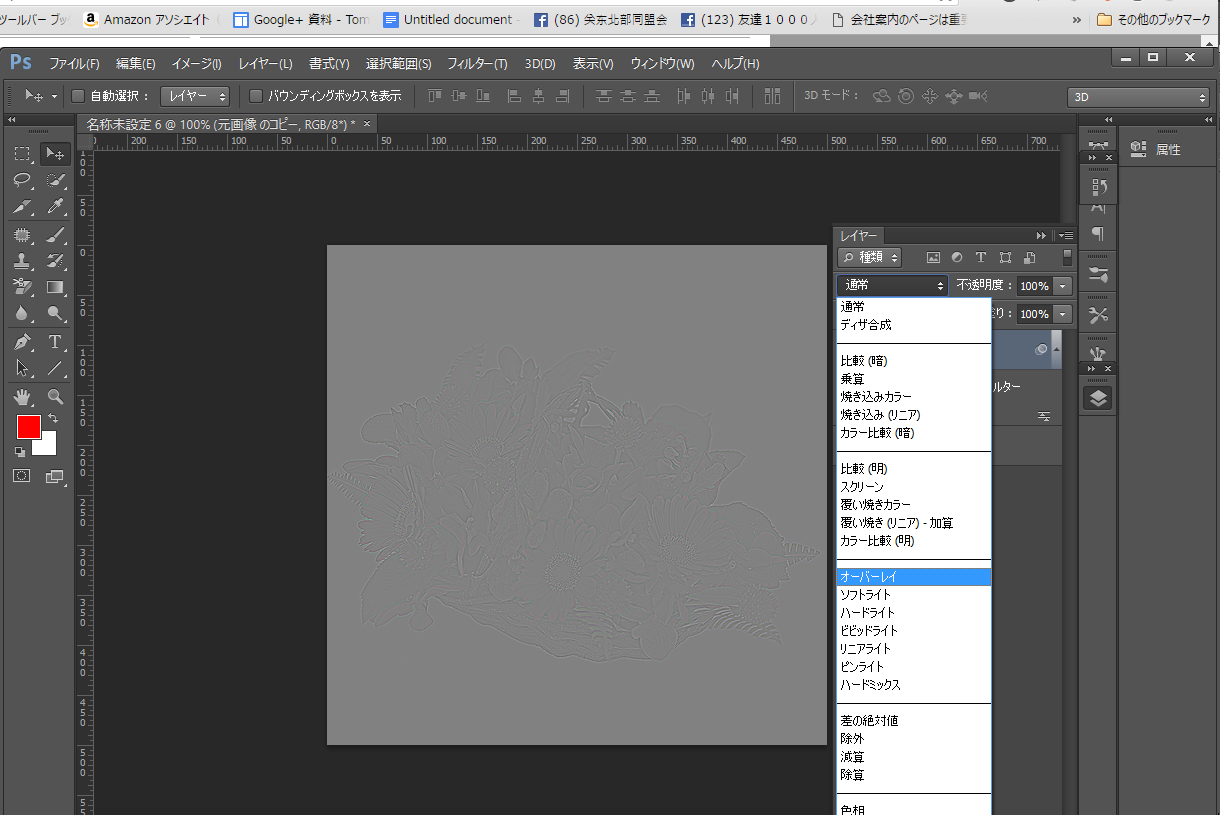Image resolution: width=1220 pixels, height=815 pixels.
Task: Select the Path Selection tool
Action: [x=22, y=368]
